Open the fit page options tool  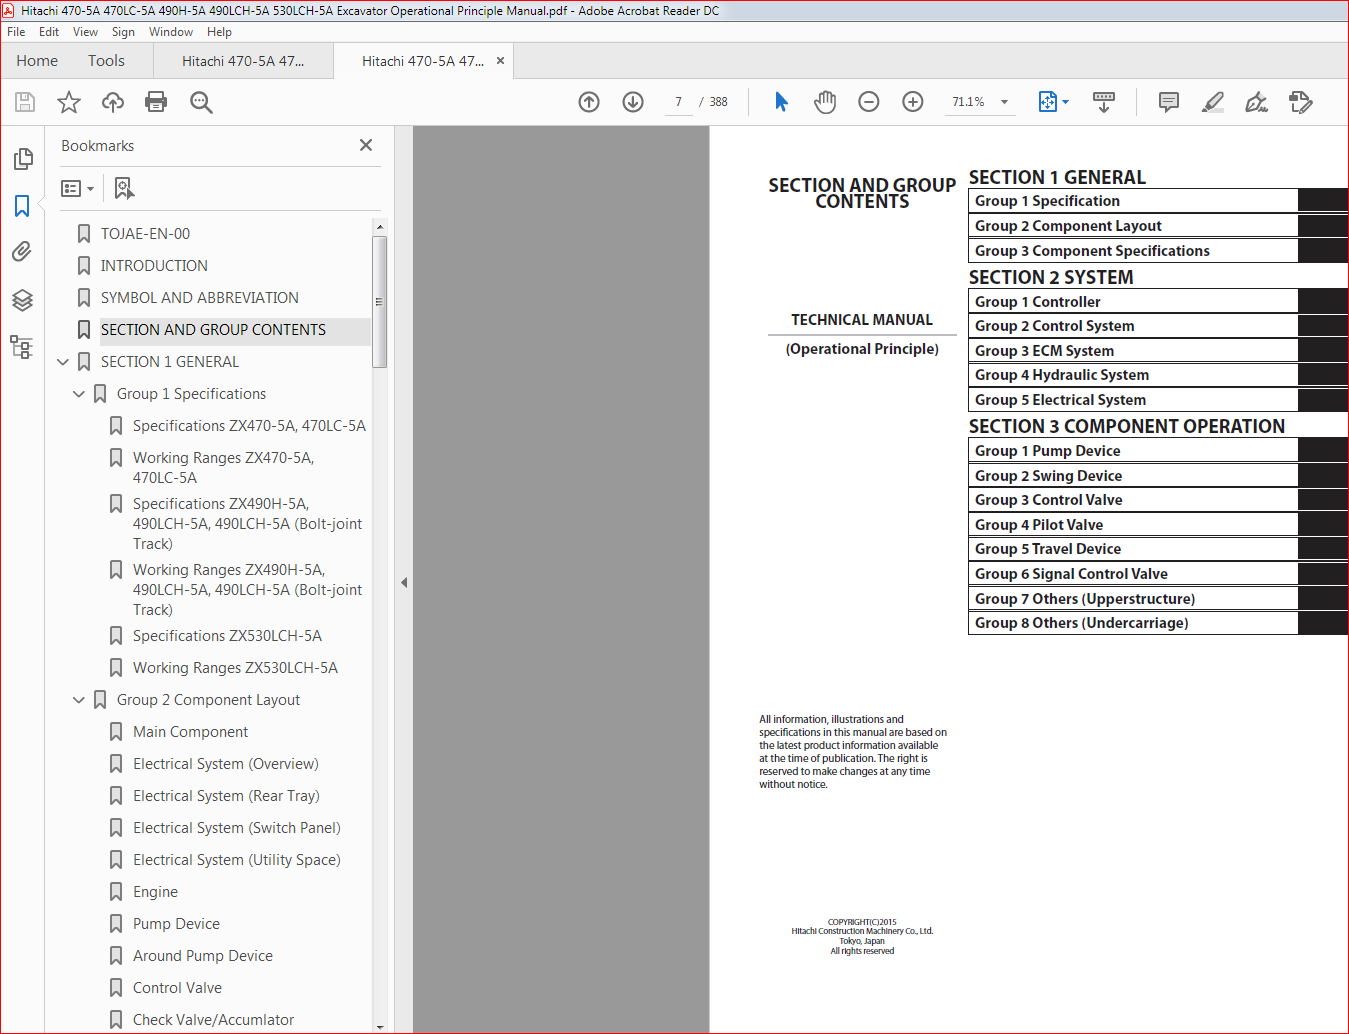coord(1053,102)
